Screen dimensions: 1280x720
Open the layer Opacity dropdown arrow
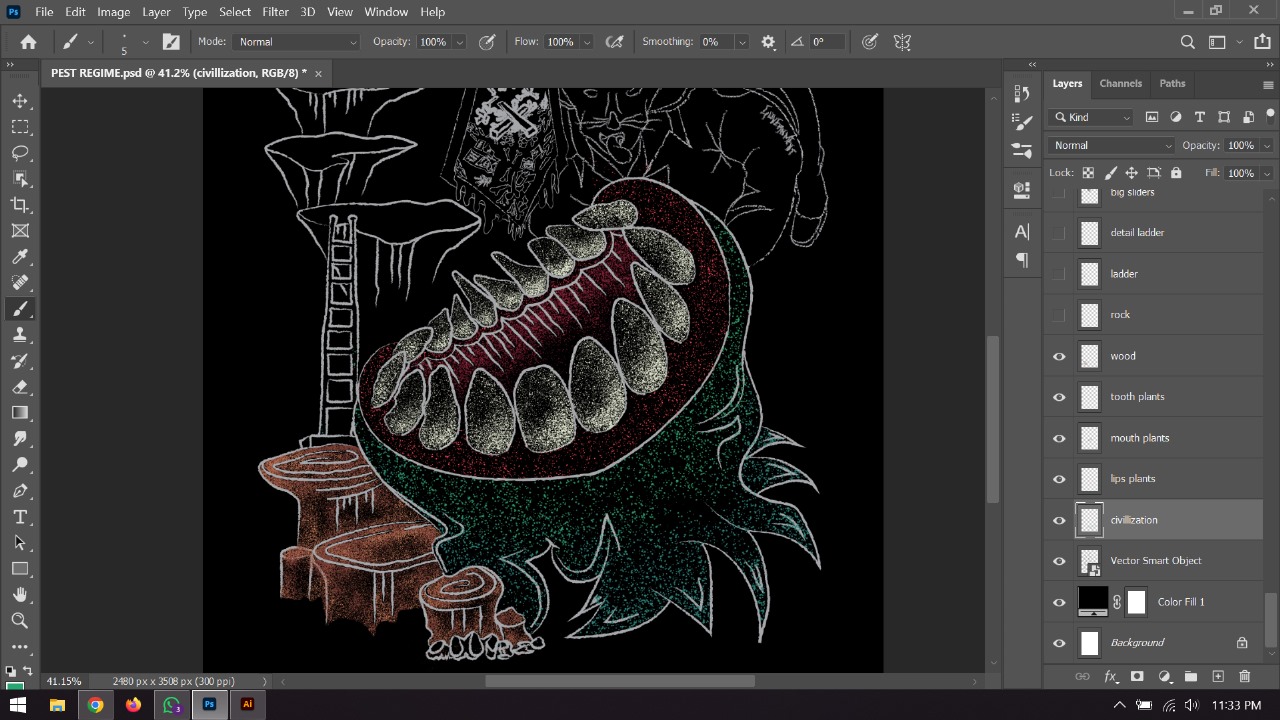pos(1267,145)
